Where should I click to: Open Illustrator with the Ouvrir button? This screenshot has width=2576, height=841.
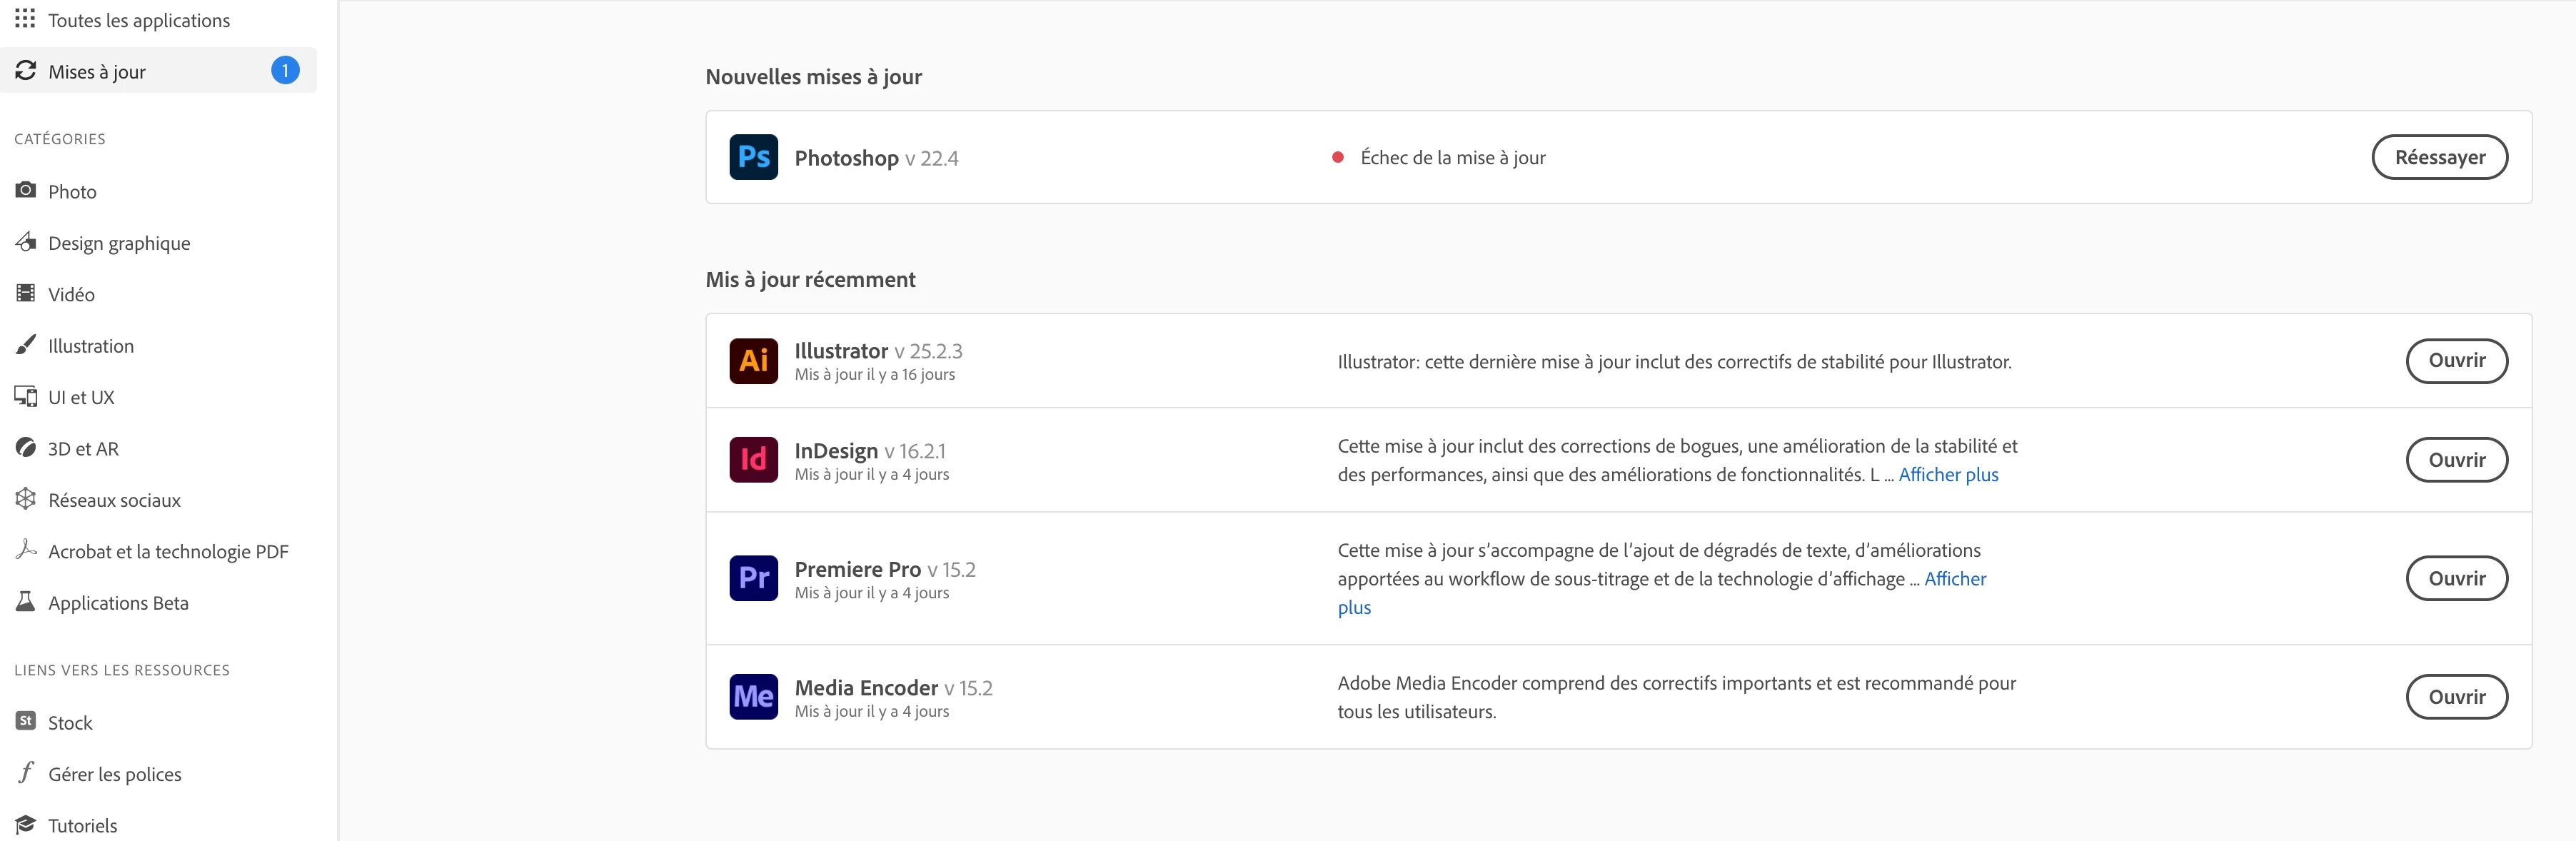(x=2455, y=361)
